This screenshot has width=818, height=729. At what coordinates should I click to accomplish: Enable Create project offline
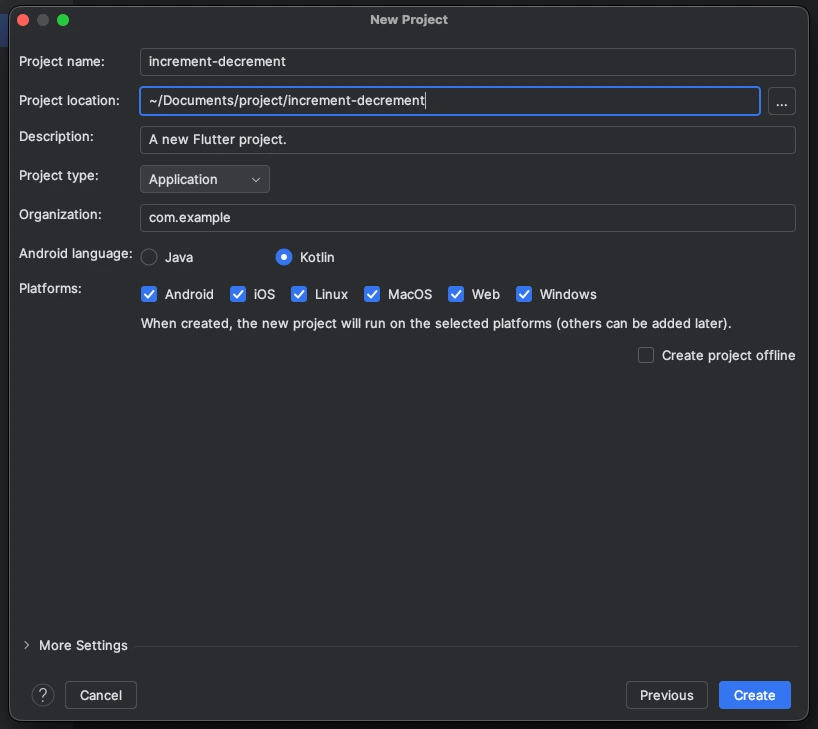(x=645, y=355)
